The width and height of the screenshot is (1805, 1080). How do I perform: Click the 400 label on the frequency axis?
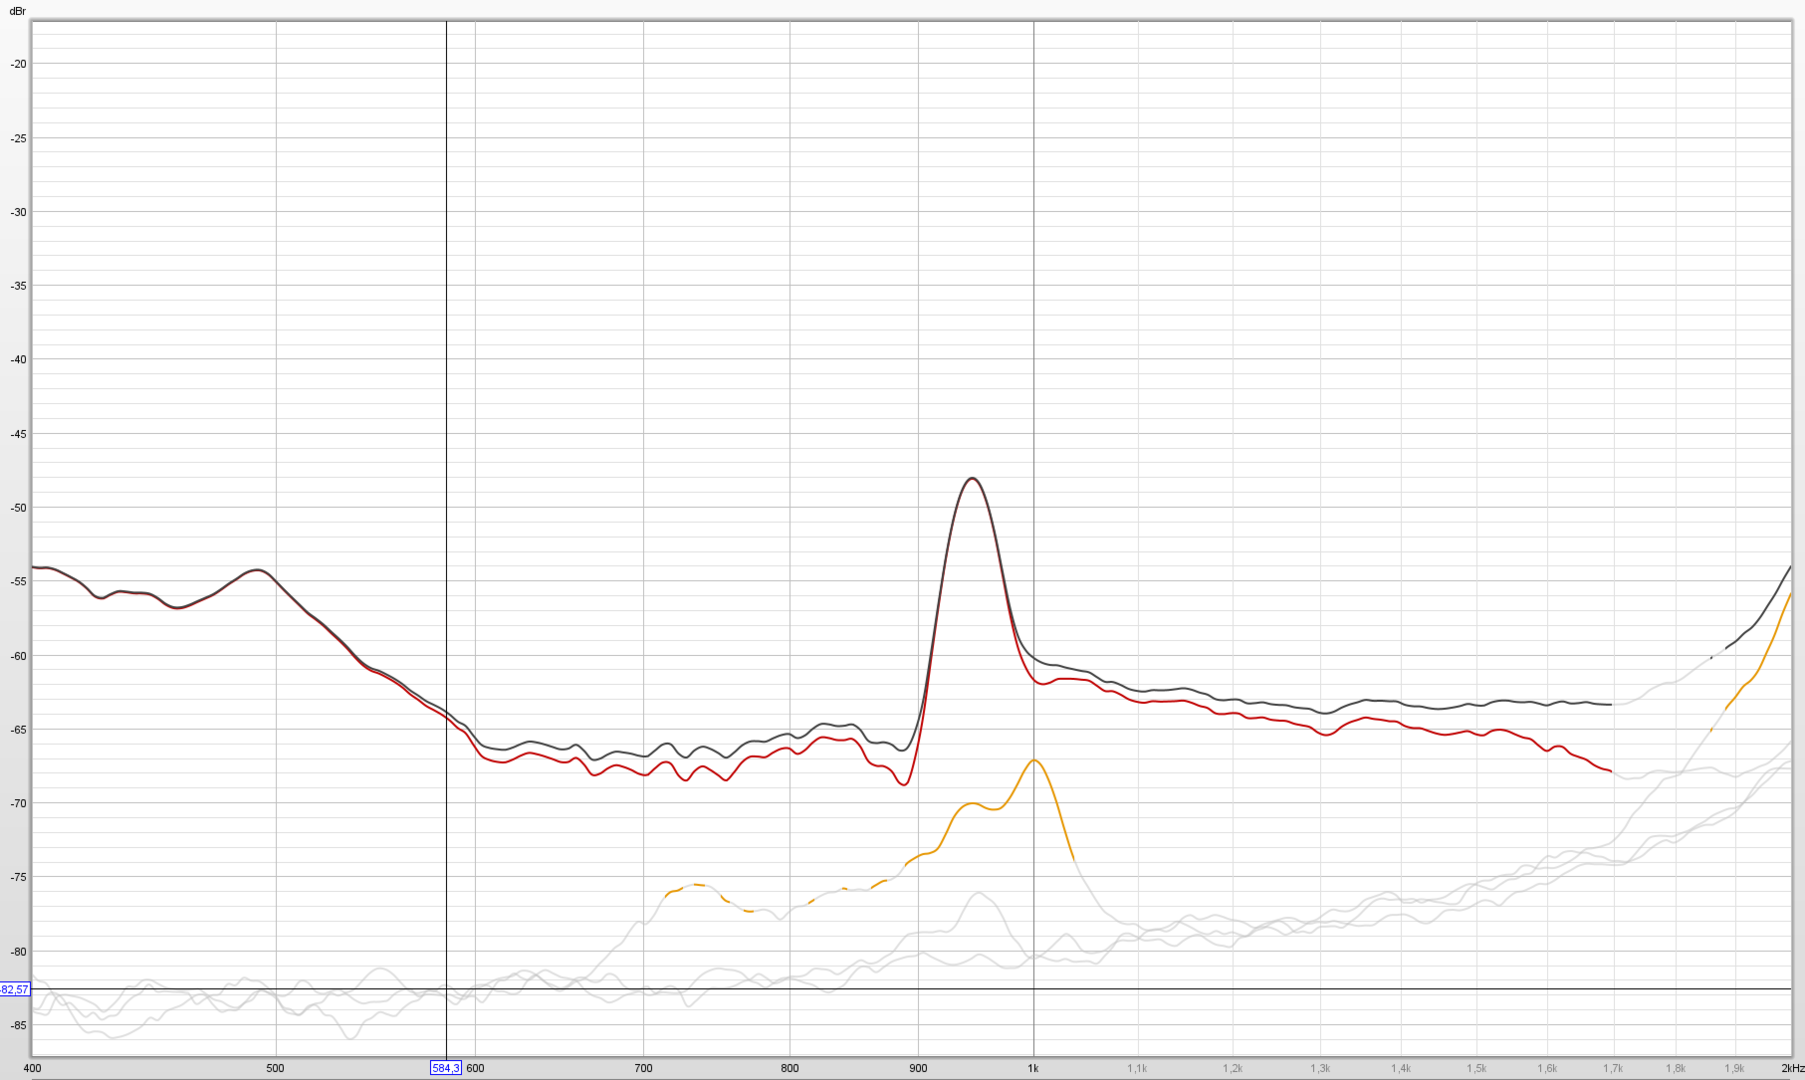point(32,1068)
